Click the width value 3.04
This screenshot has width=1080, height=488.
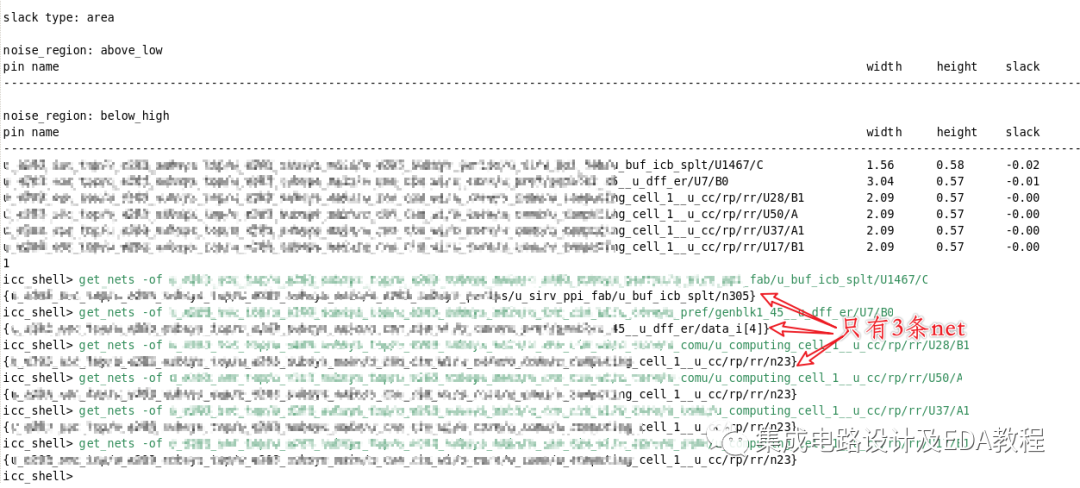tap(880, 182)
